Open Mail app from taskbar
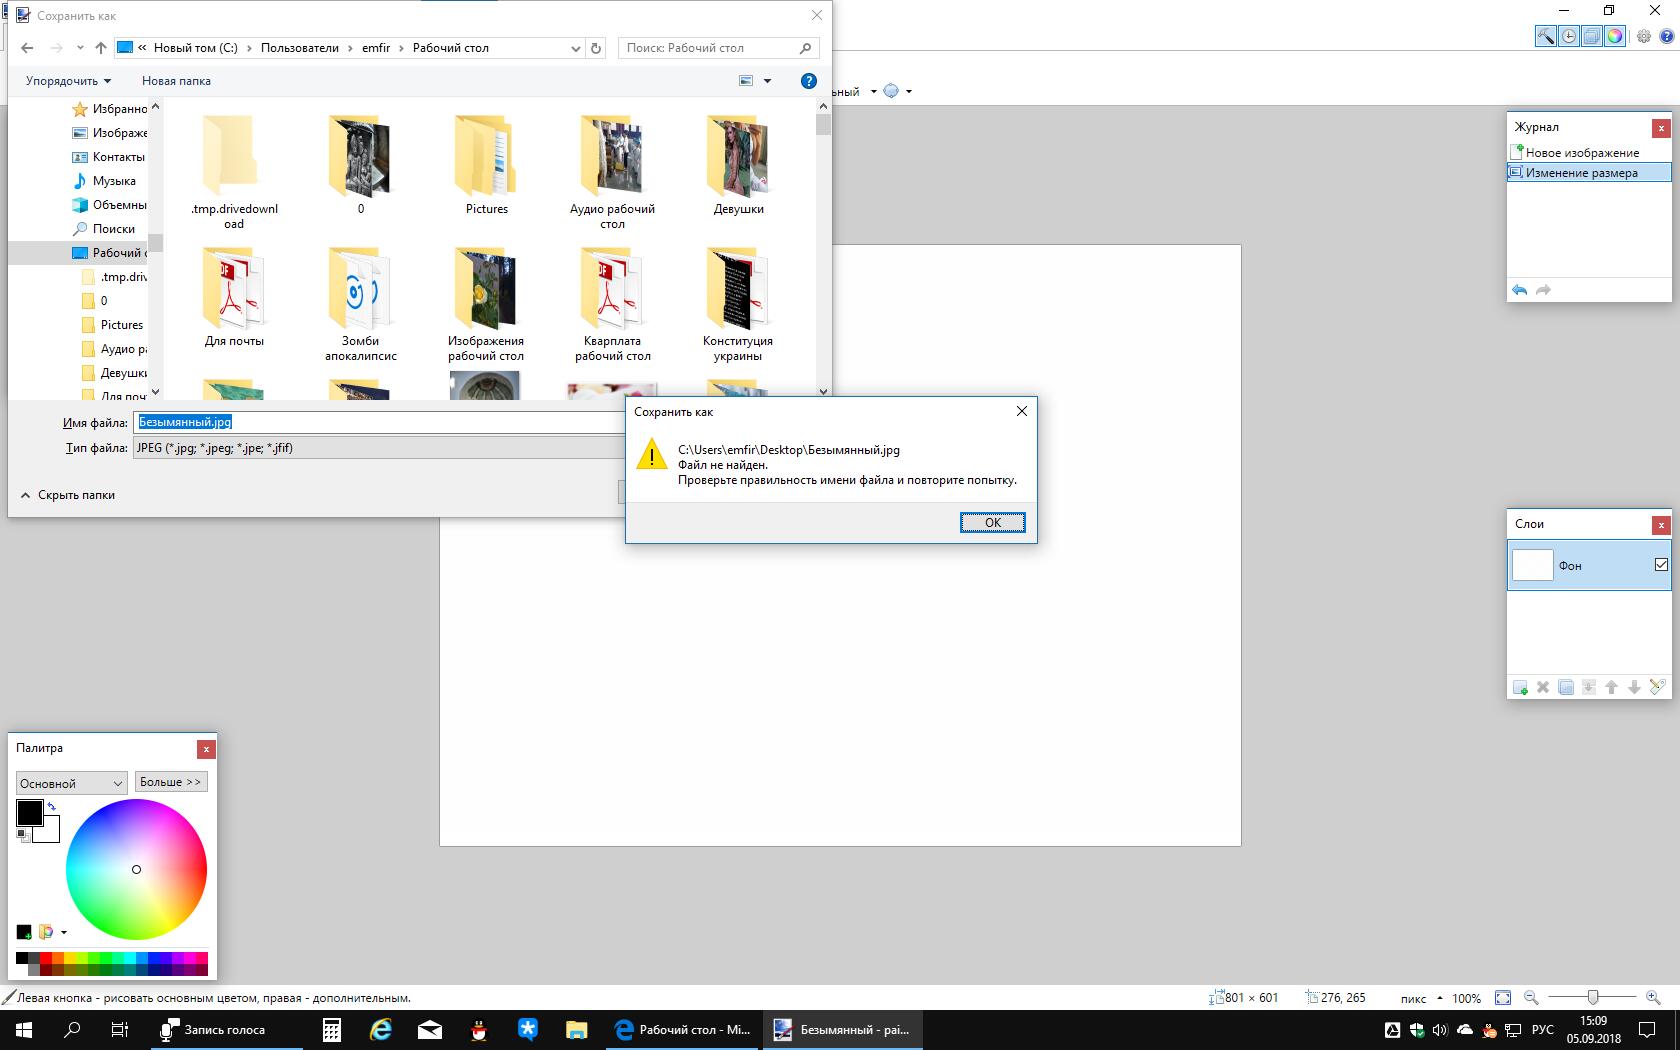This screenshot has width=1680, height=1050. point(430,1030)
